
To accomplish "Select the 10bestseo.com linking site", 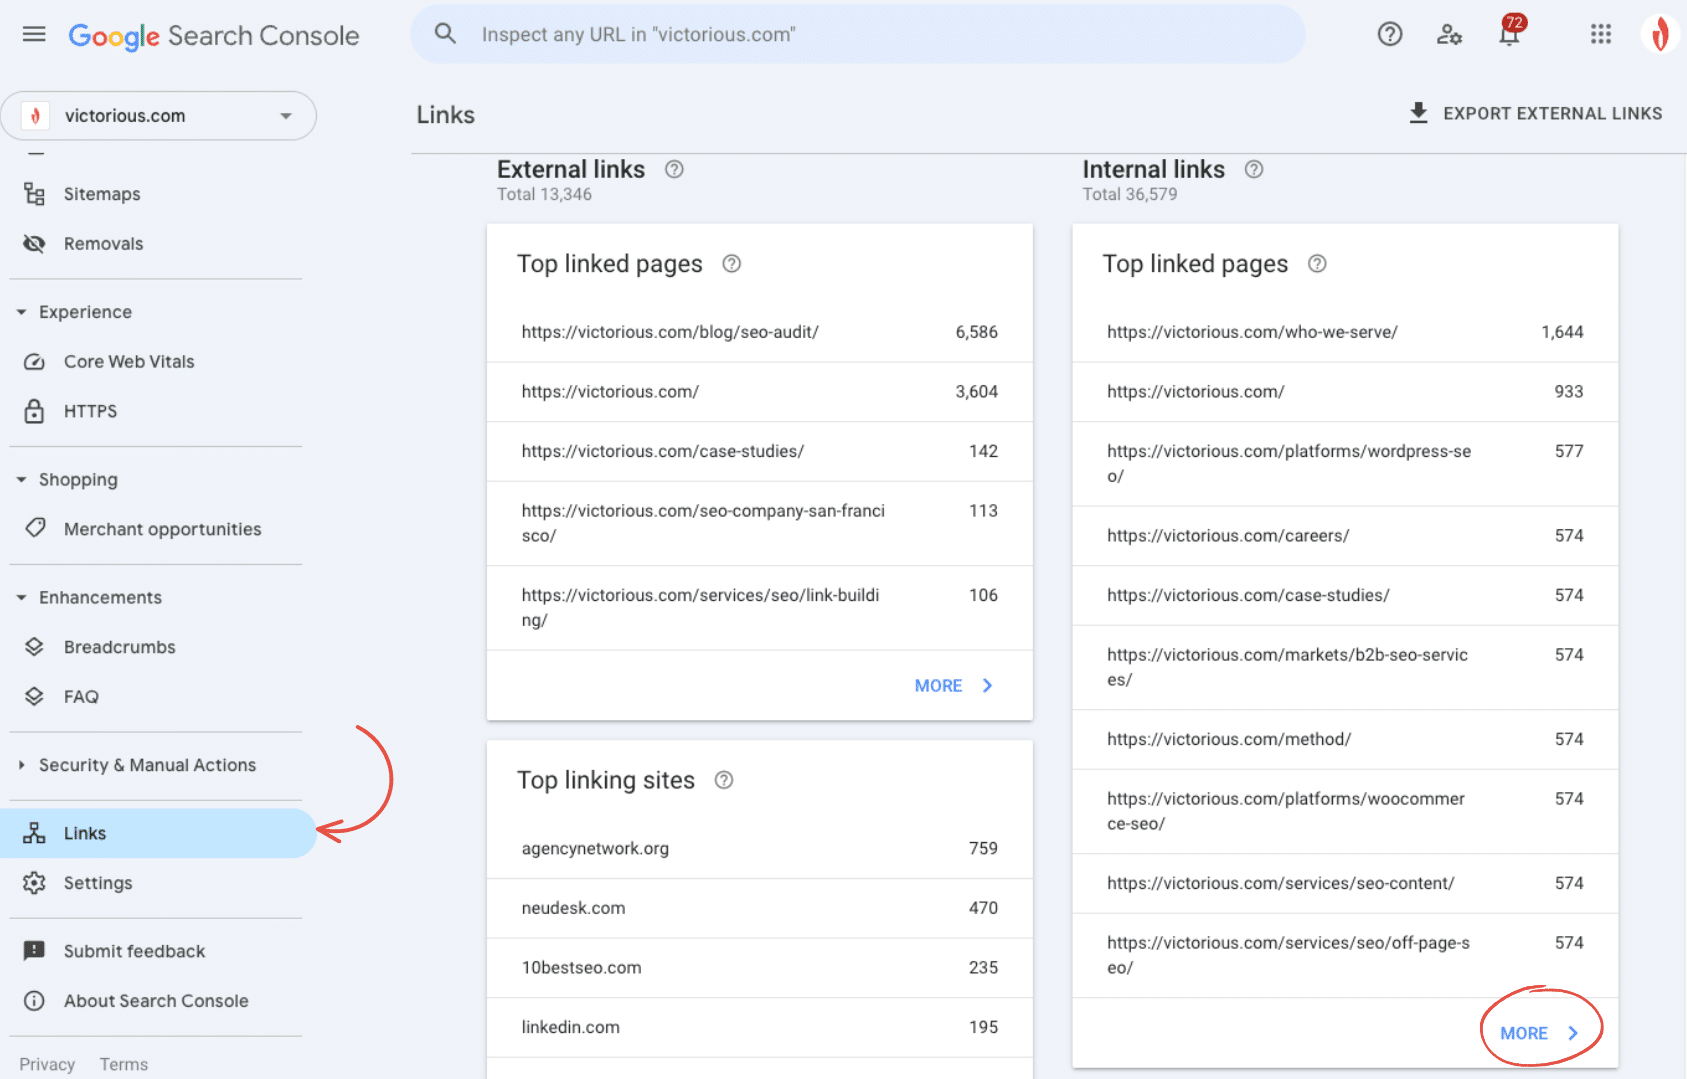I will coord(759,967).
